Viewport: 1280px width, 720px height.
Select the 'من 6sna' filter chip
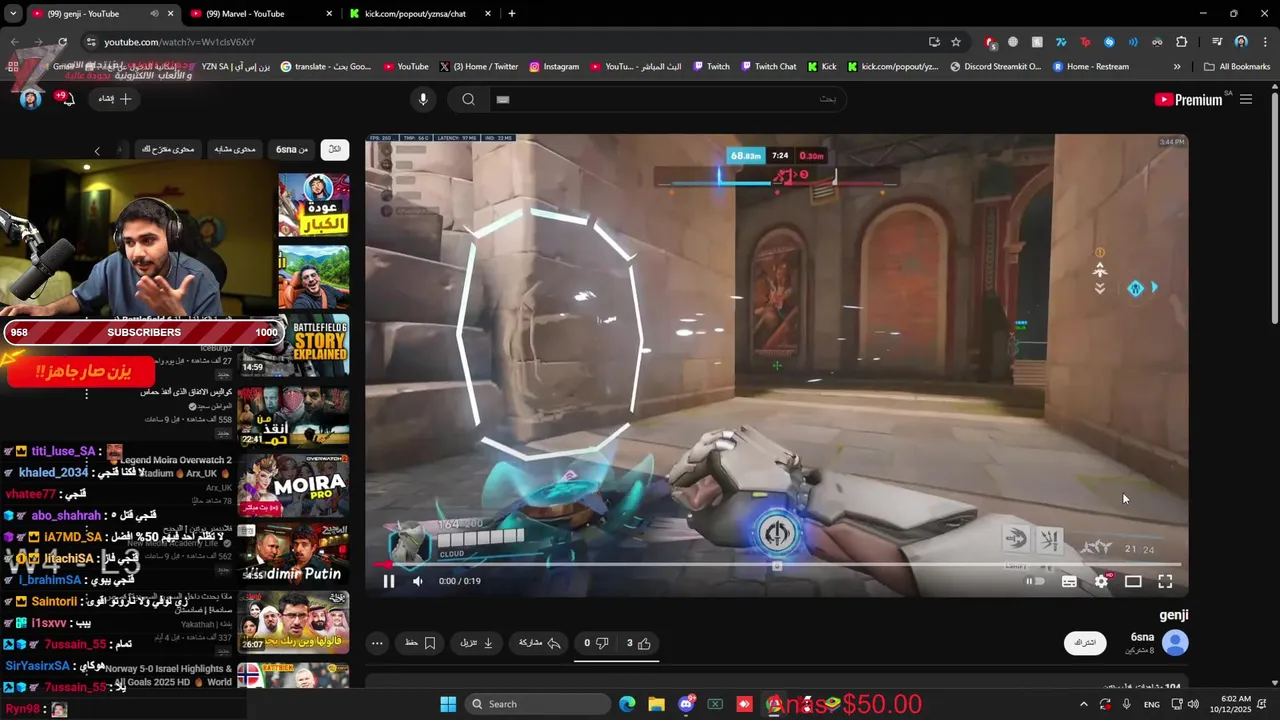(292, 149)
